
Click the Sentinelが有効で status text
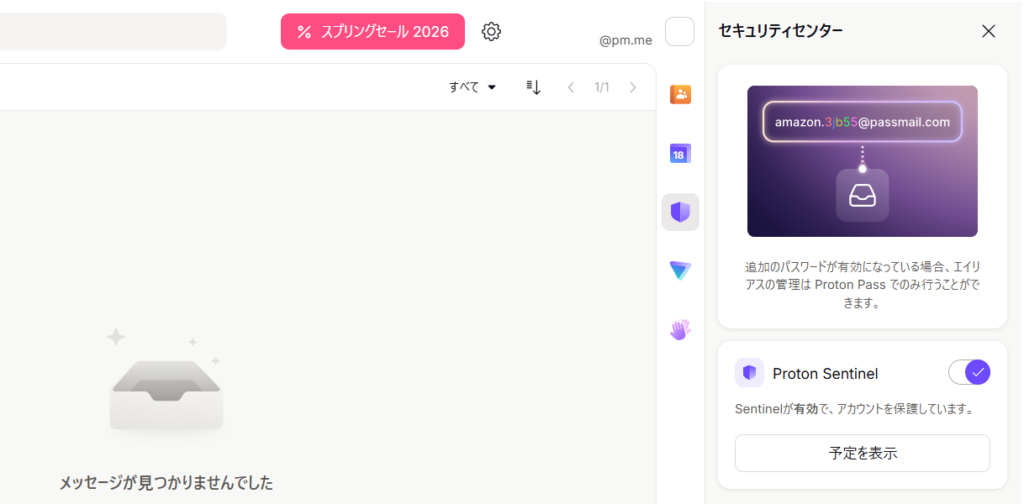point(855,409)
